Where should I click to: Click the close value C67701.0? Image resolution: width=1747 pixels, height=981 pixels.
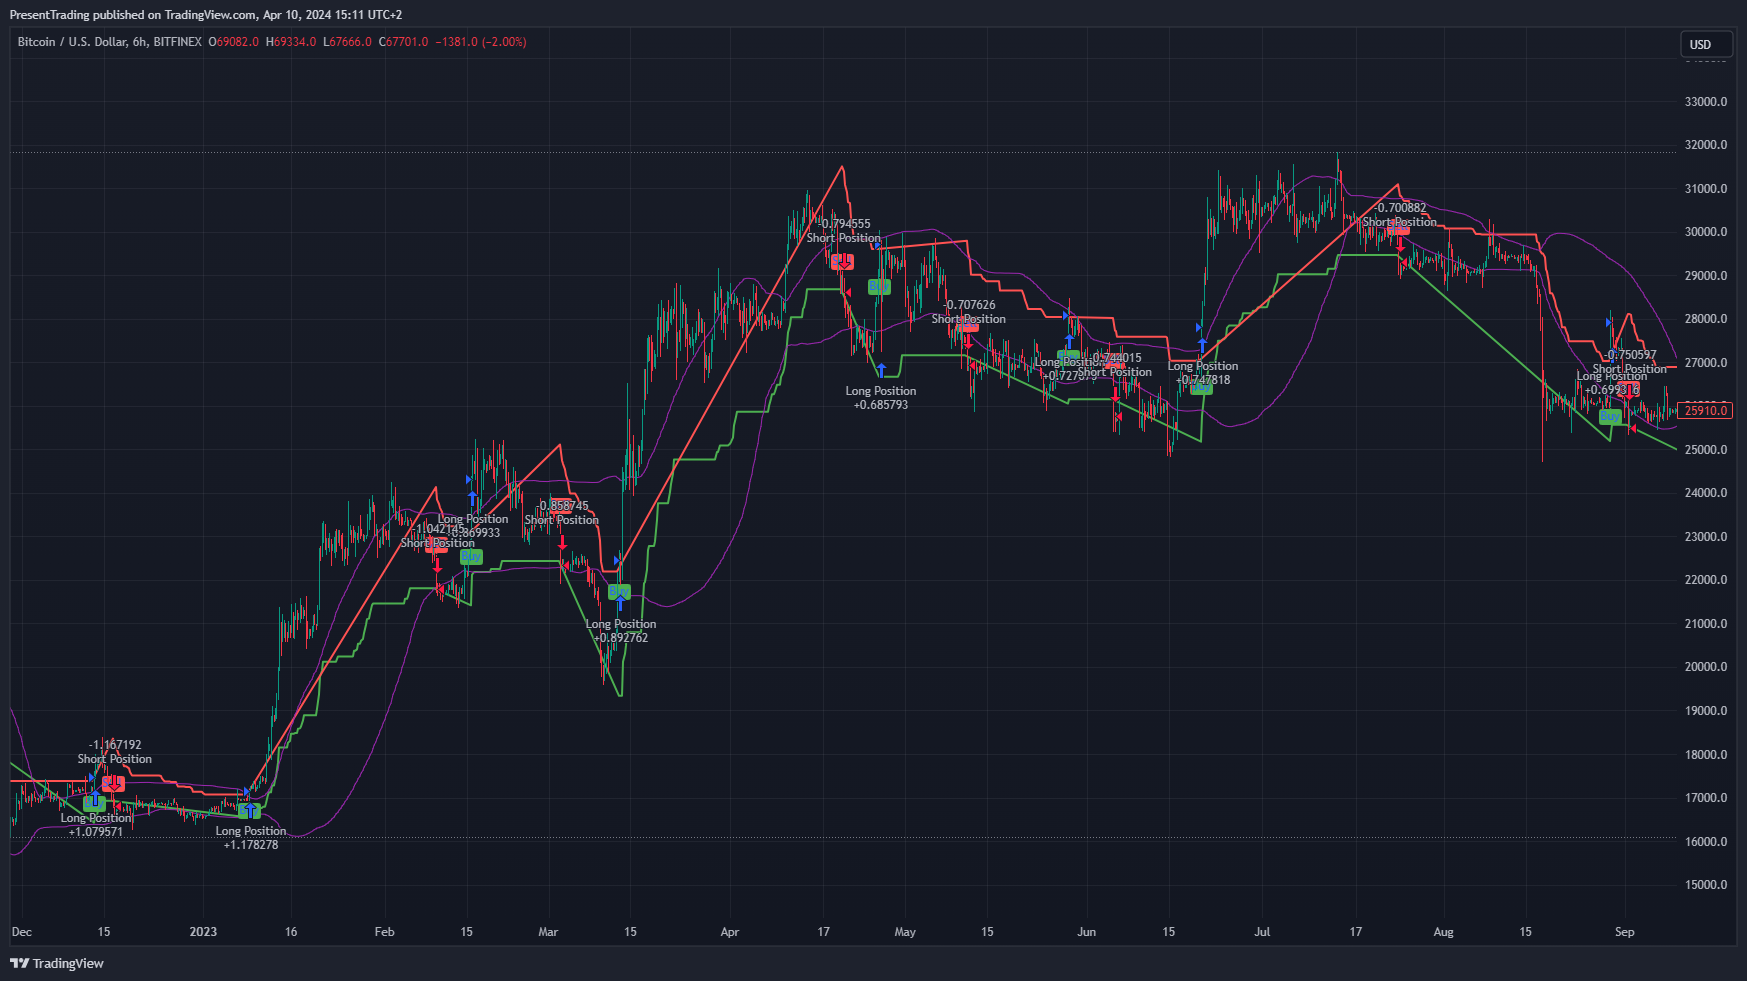click(x=404, y=42)
